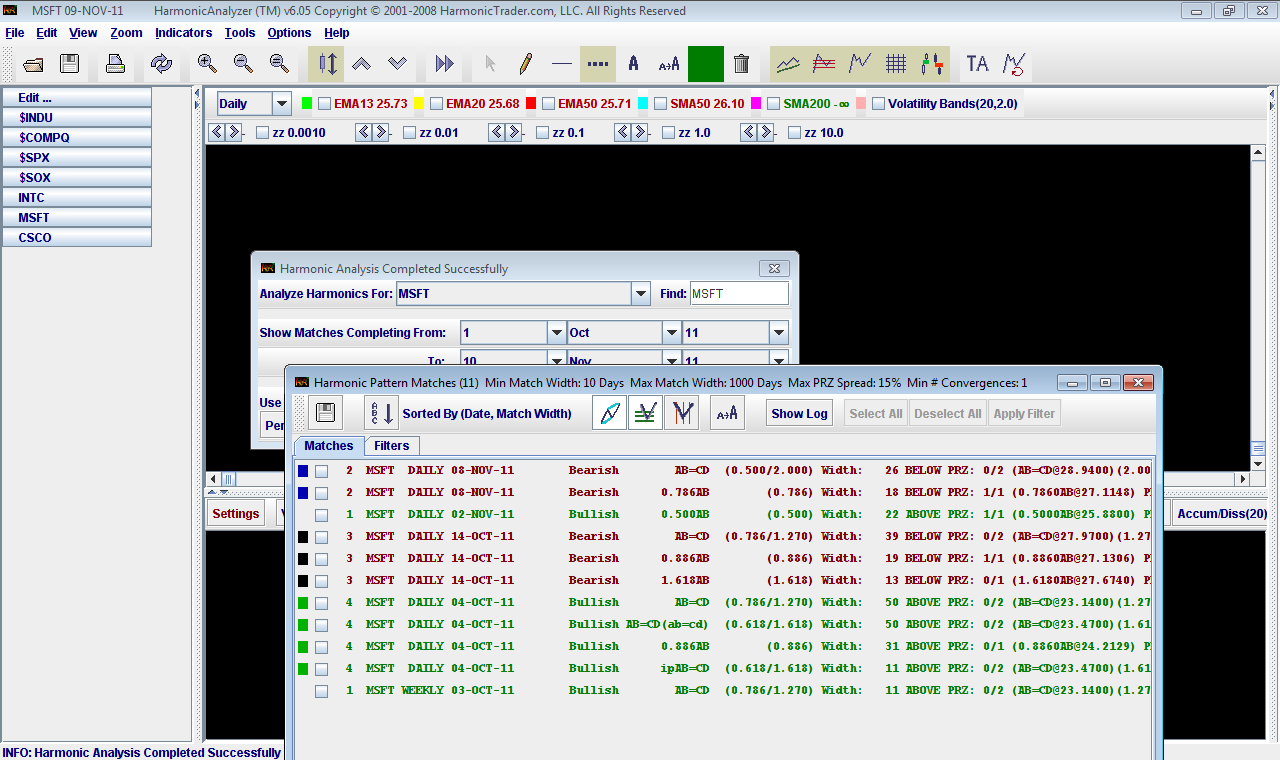Switch to the Filters tab
The height and width of the screenshot is (760, 1280).
pos(391,446)
